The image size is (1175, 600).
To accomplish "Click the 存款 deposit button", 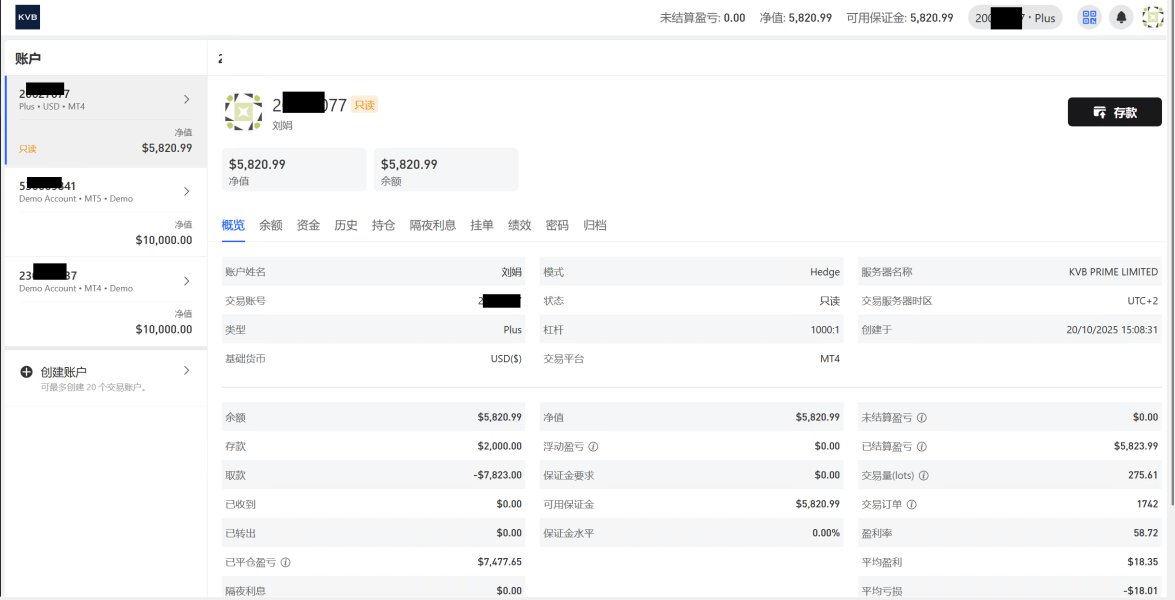I will [x=1114, y=112].
